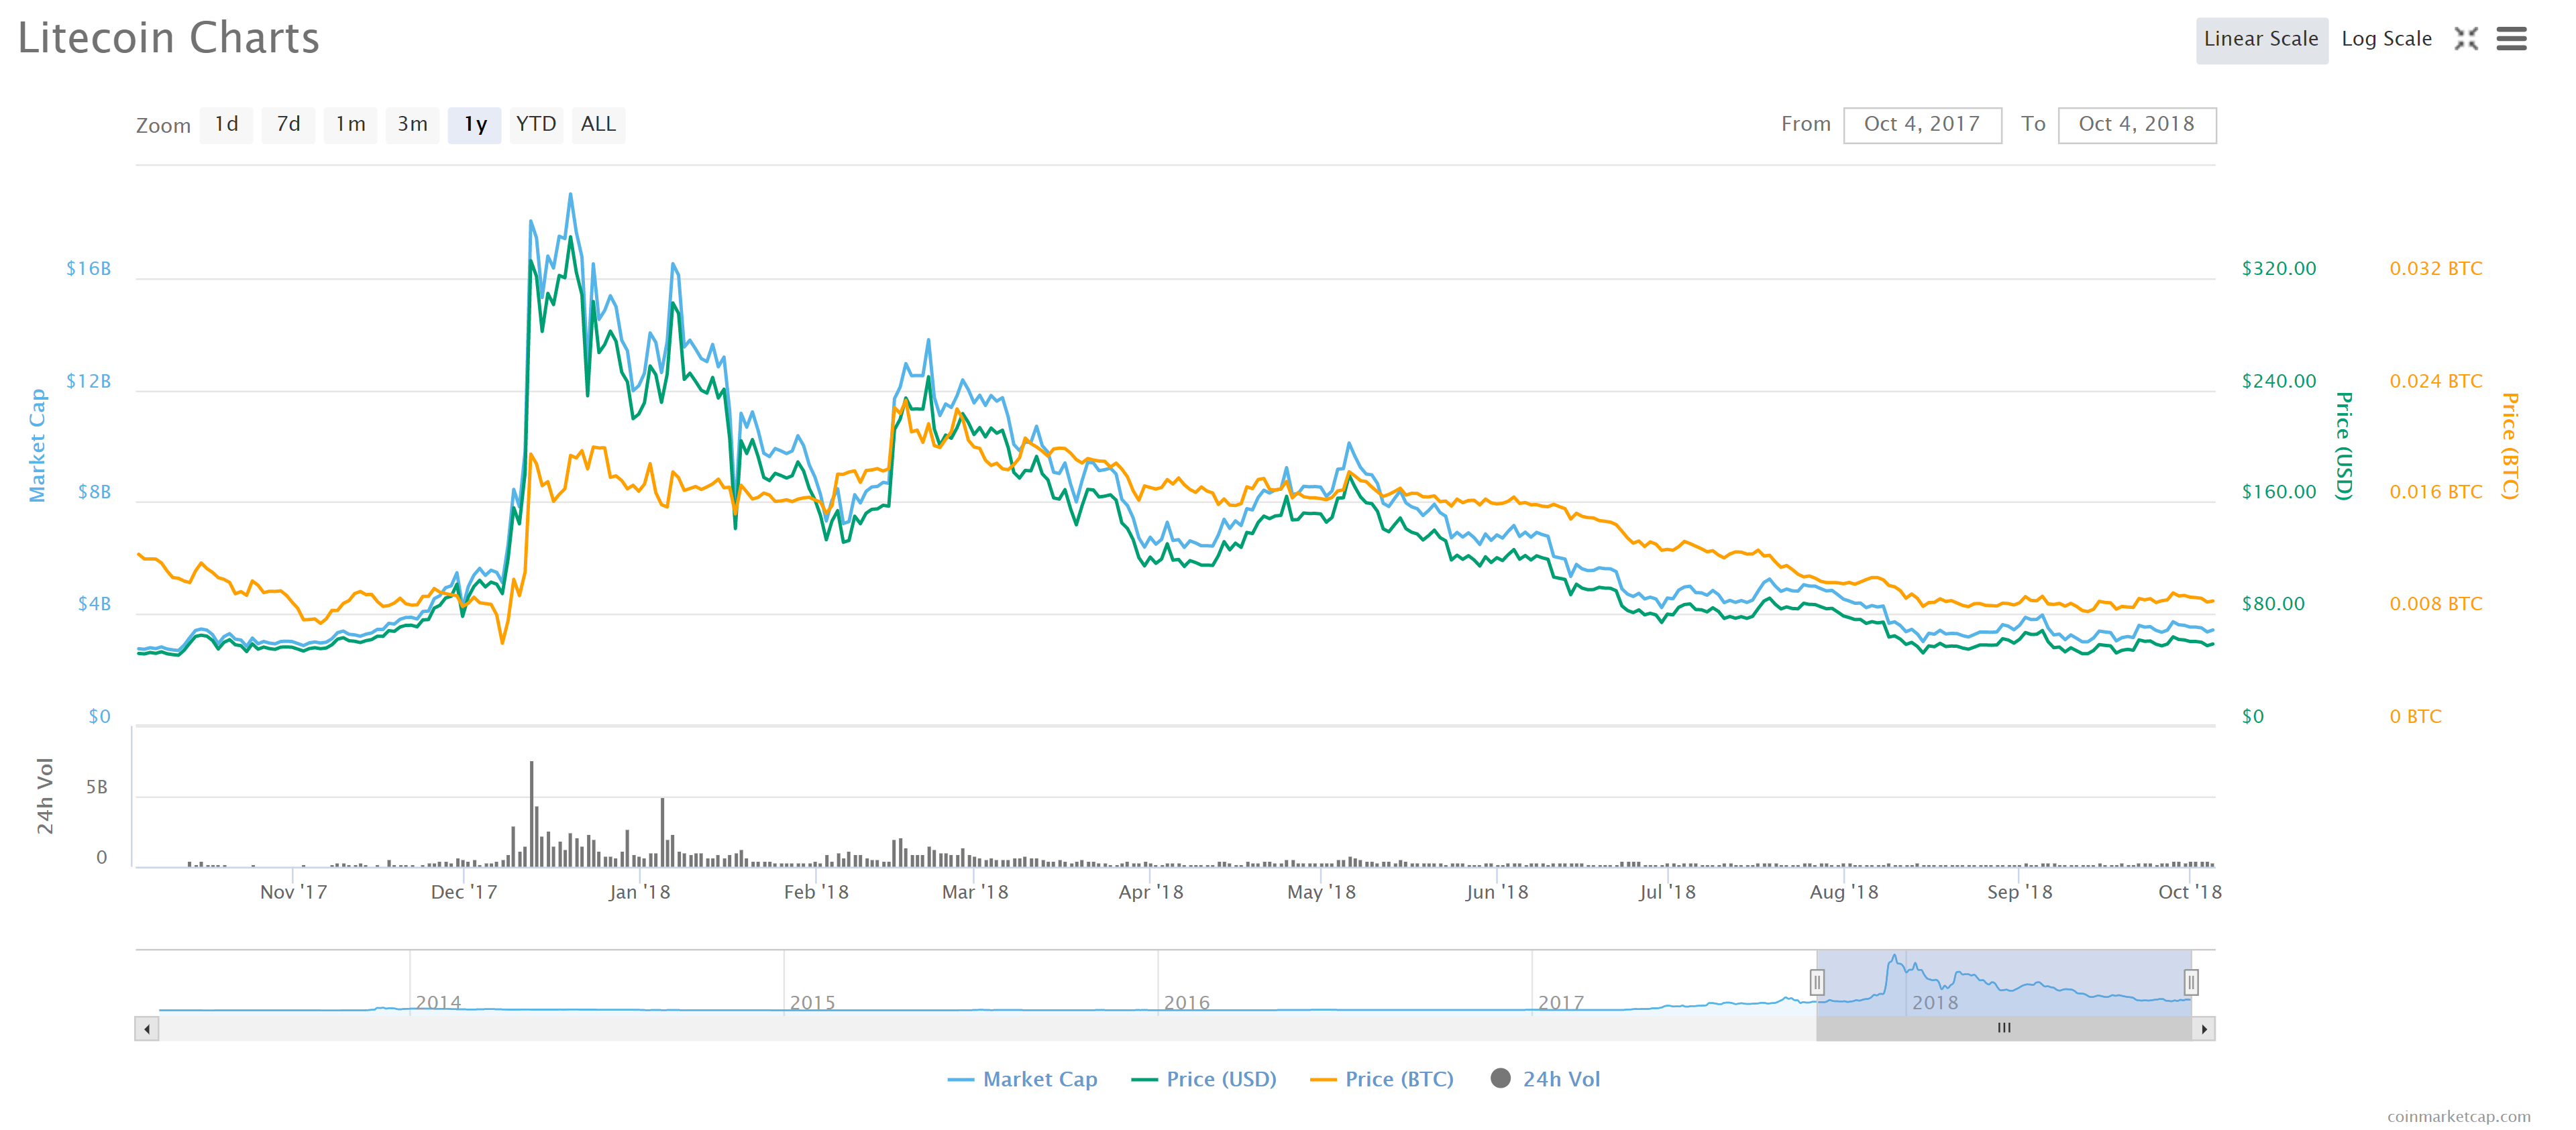Toggle fullscreen chart view icon

pos(2466,39)
